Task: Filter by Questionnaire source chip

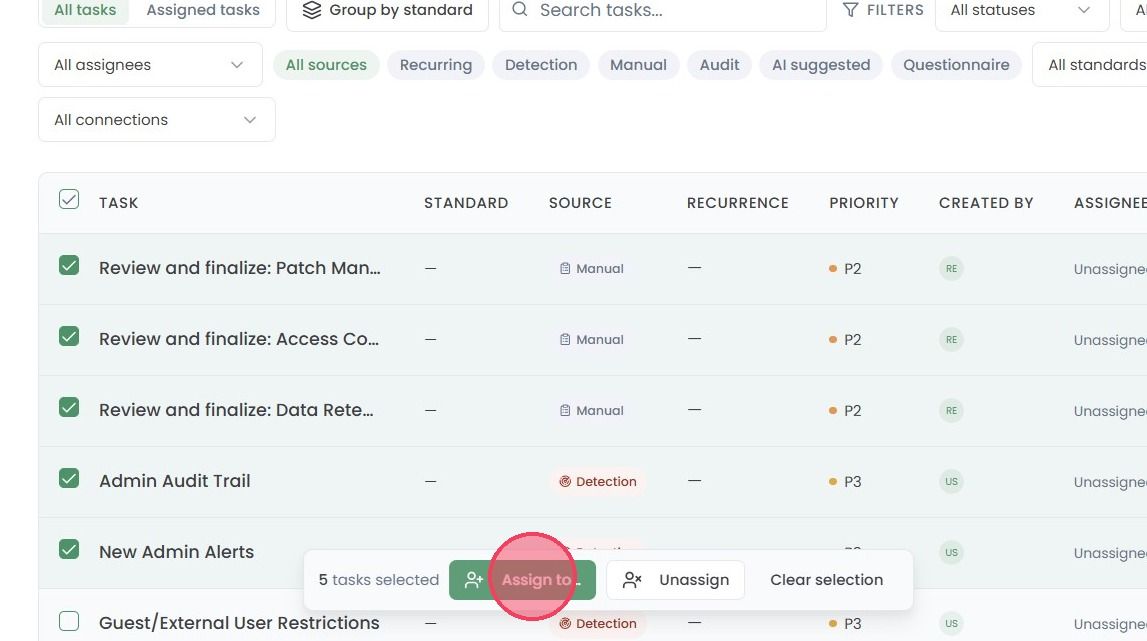Action: [956, 64]
